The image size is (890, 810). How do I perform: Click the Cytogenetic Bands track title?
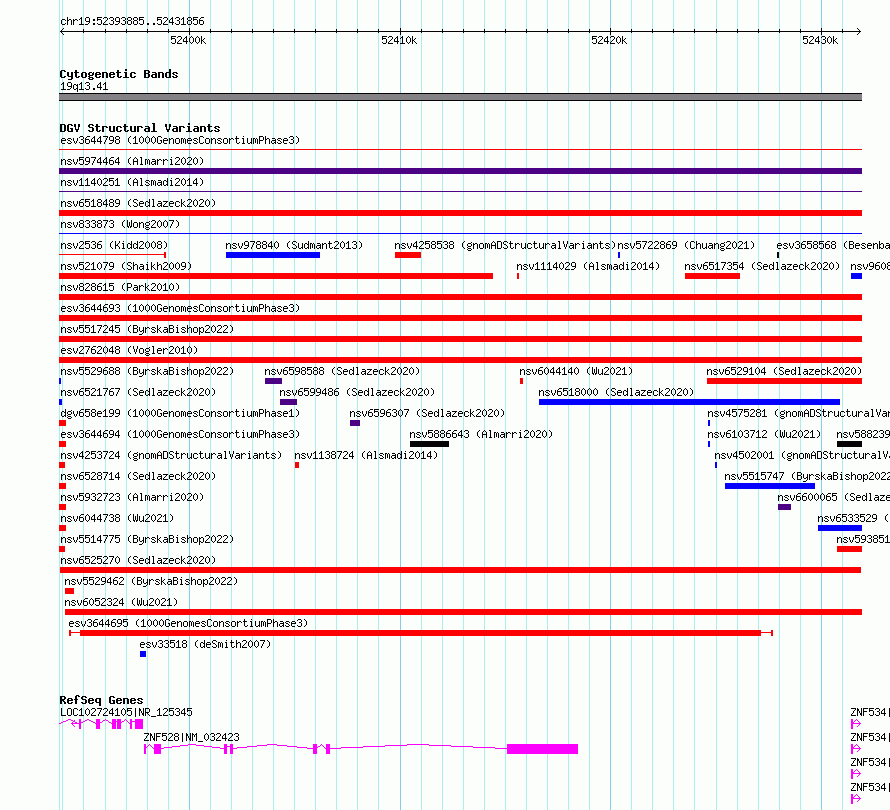119,74
